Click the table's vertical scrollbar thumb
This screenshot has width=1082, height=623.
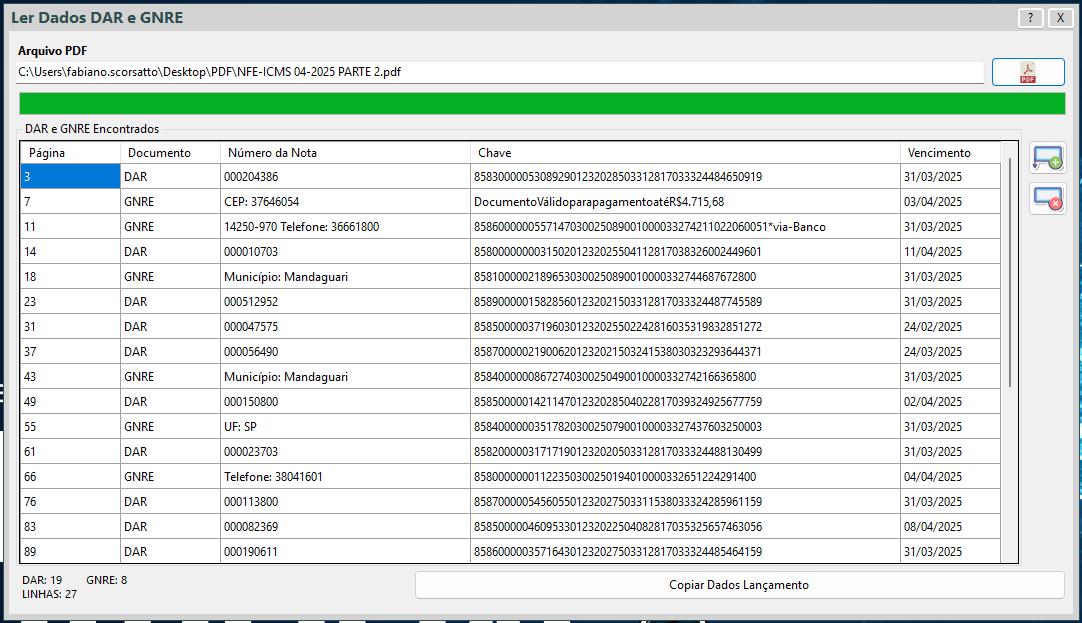(x=1010, y=270)
